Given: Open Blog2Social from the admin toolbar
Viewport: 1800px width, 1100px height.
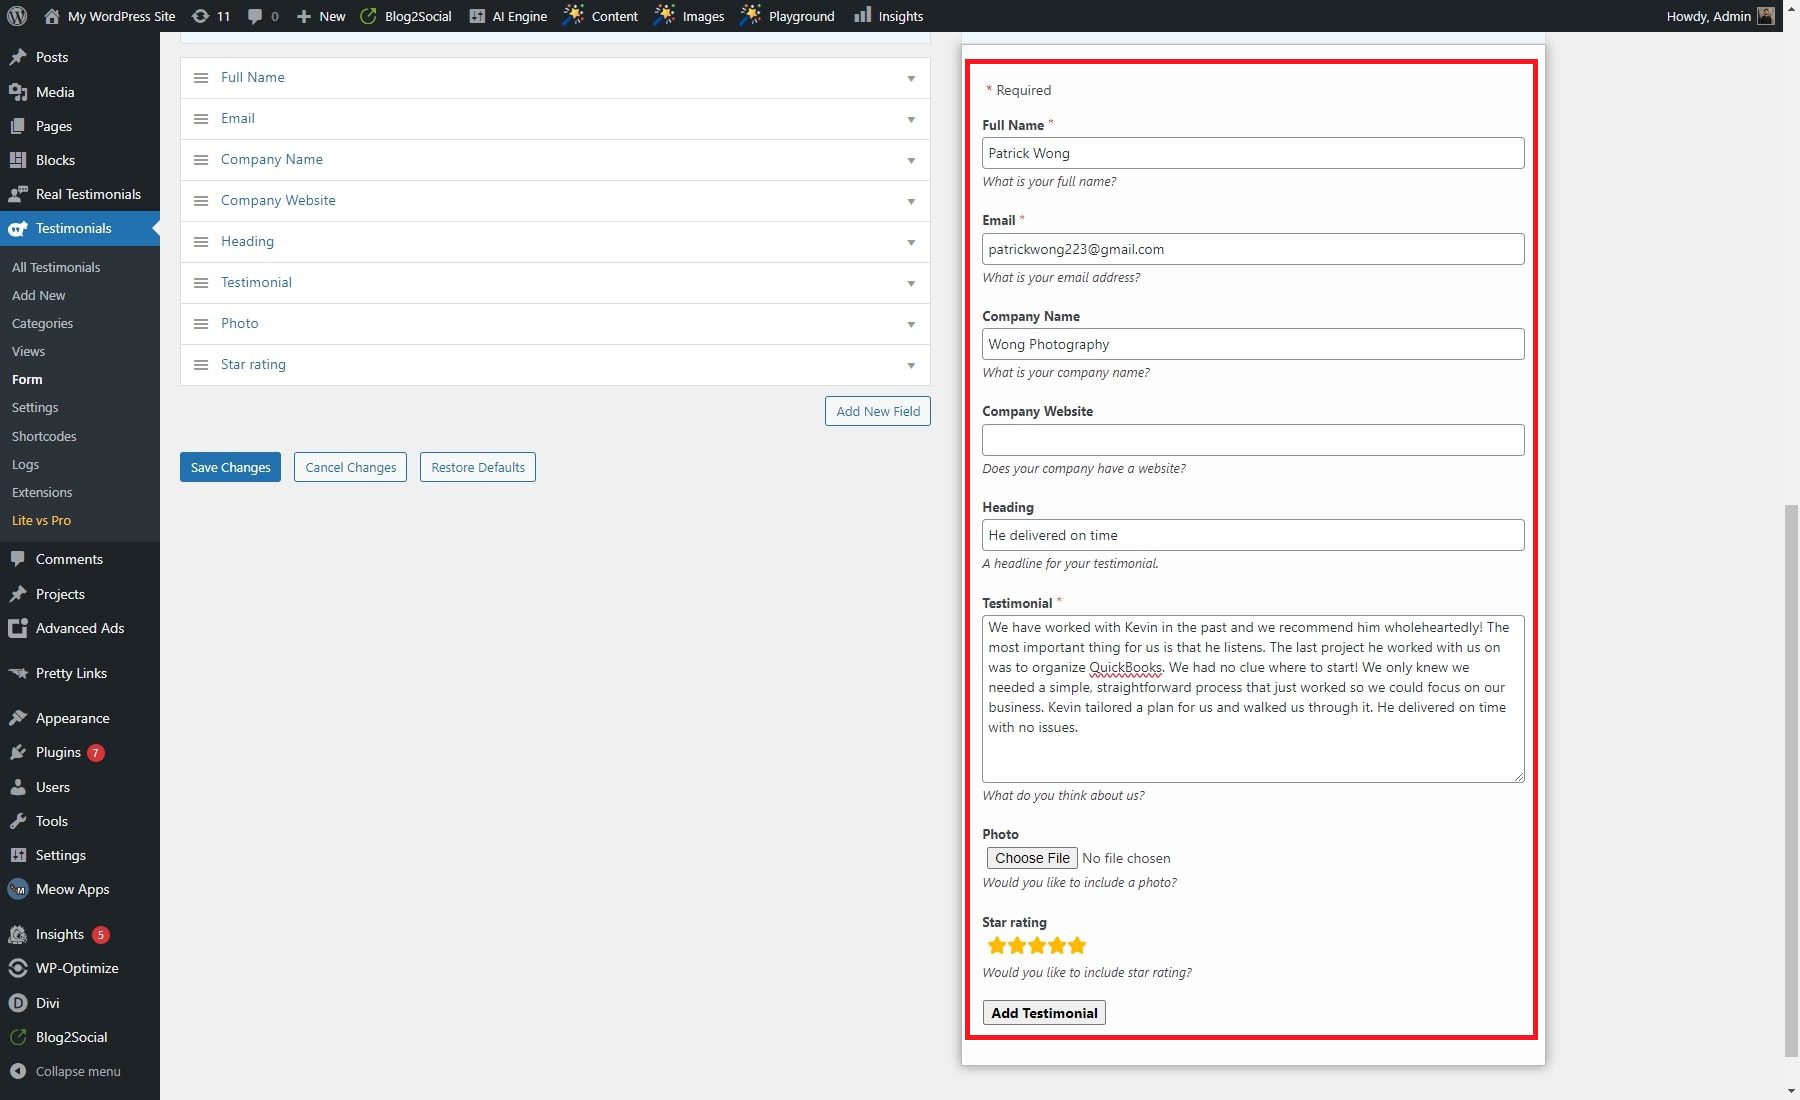Looking at the screenshot, I should pos(404,15).
